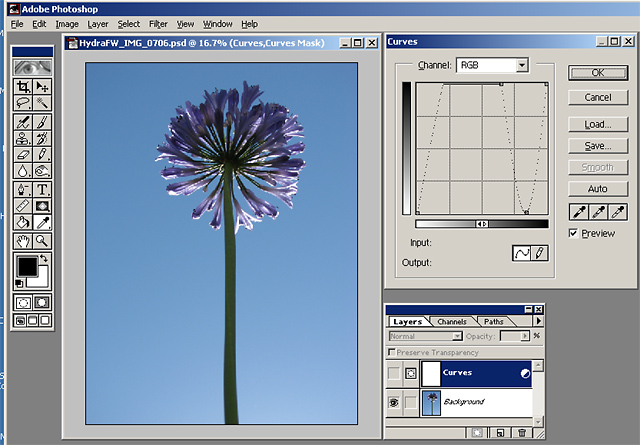Select the Hand tool
The height and width of the screenshot is (445, 640).
pyautogui.click(x=23, y=241)
